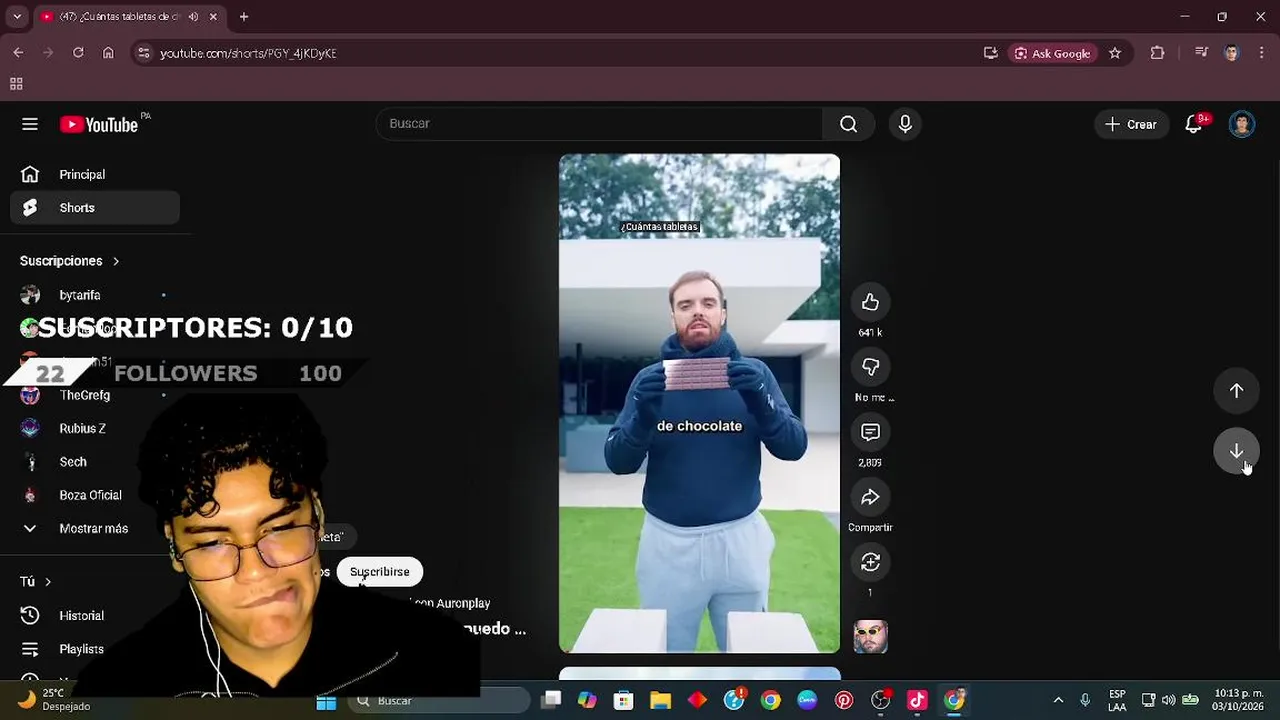Focus the URL address bar
1280x720 pixels.
pos(560,53)
